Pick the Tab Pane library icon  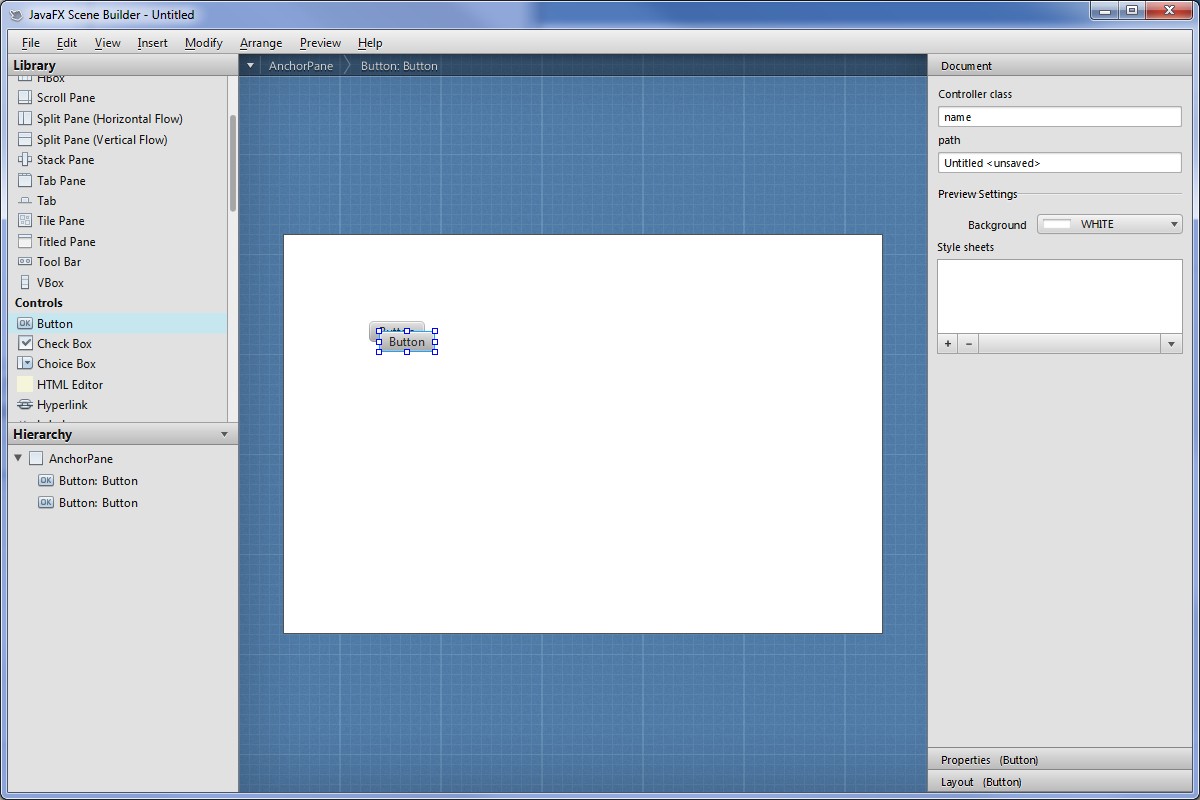click(25, 181)
